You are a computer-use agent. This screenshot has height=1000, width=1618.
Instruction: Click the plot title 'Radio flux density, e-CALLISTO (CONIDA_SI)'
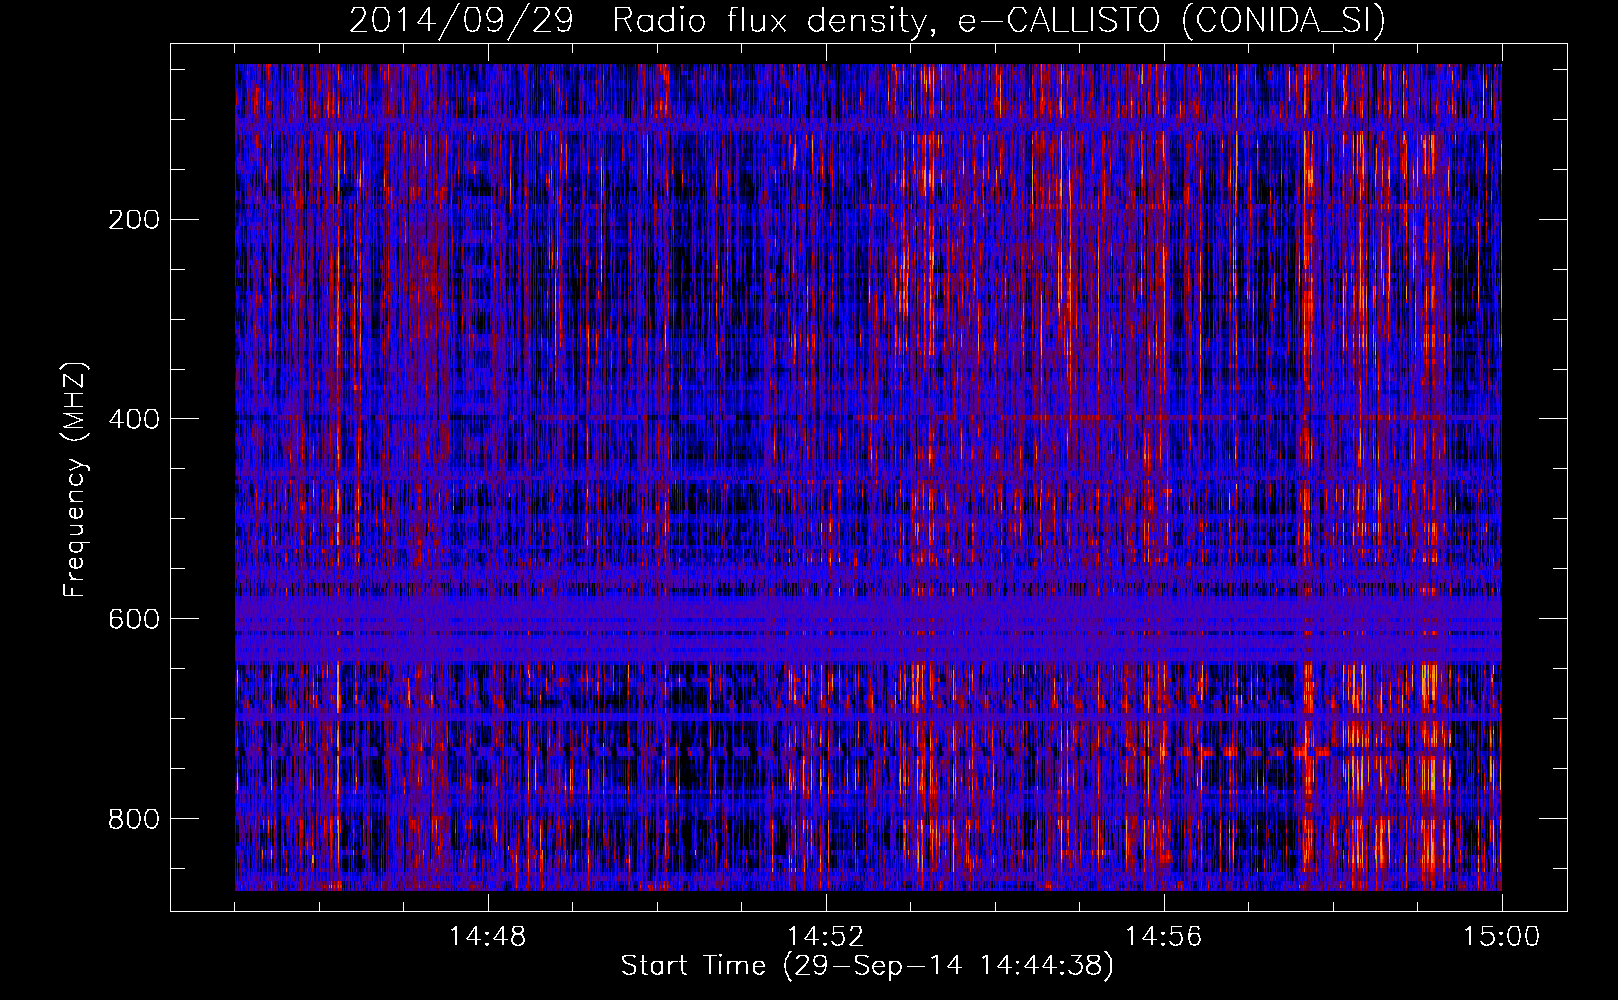pos(999,21)
